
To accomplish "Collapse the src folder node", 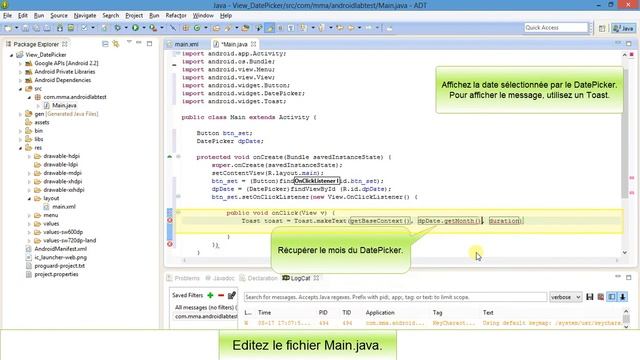I will point(20,89).
